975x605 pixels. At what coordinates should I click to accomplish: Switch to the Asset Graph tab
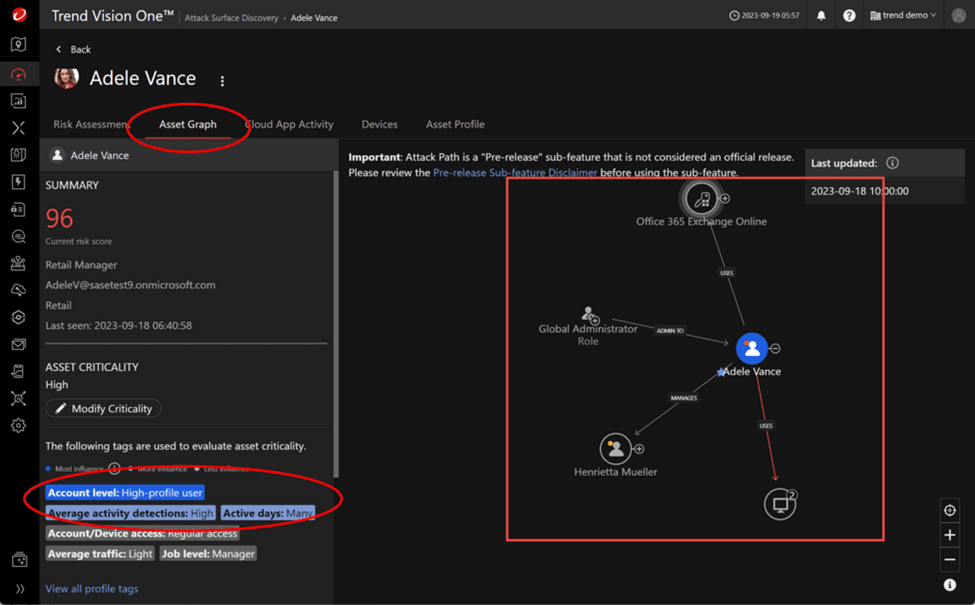click(x=188, y=124)
